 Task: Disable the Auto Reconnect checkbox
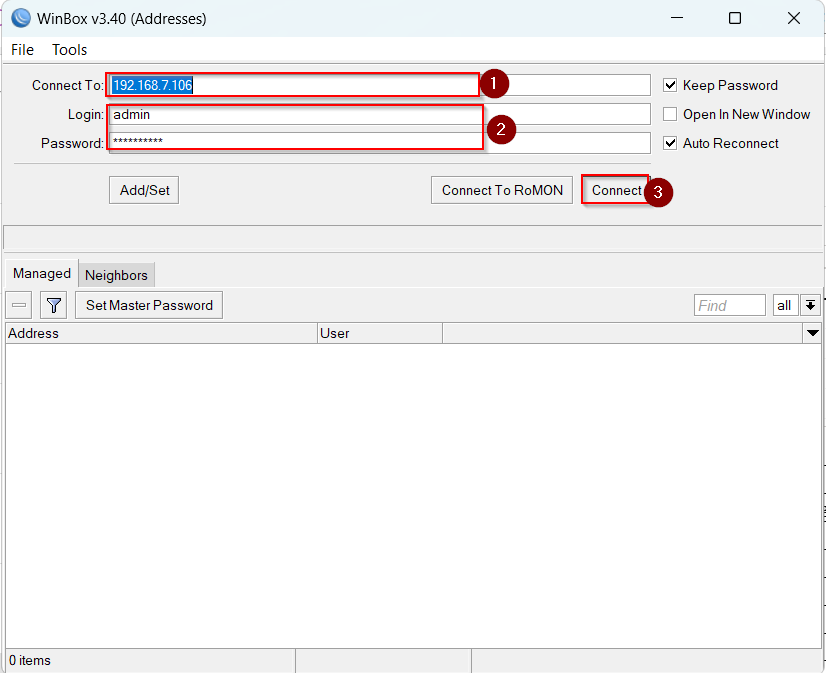point(671,144)
